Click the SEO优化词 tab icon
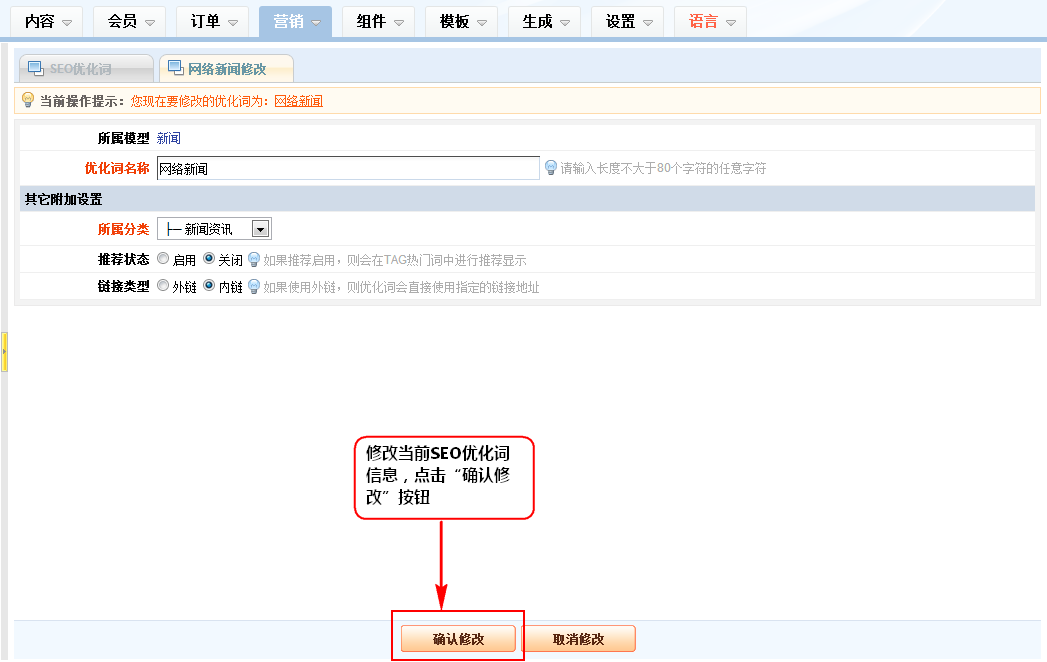This screenshot has height=662, width=1047. [36, 69]
